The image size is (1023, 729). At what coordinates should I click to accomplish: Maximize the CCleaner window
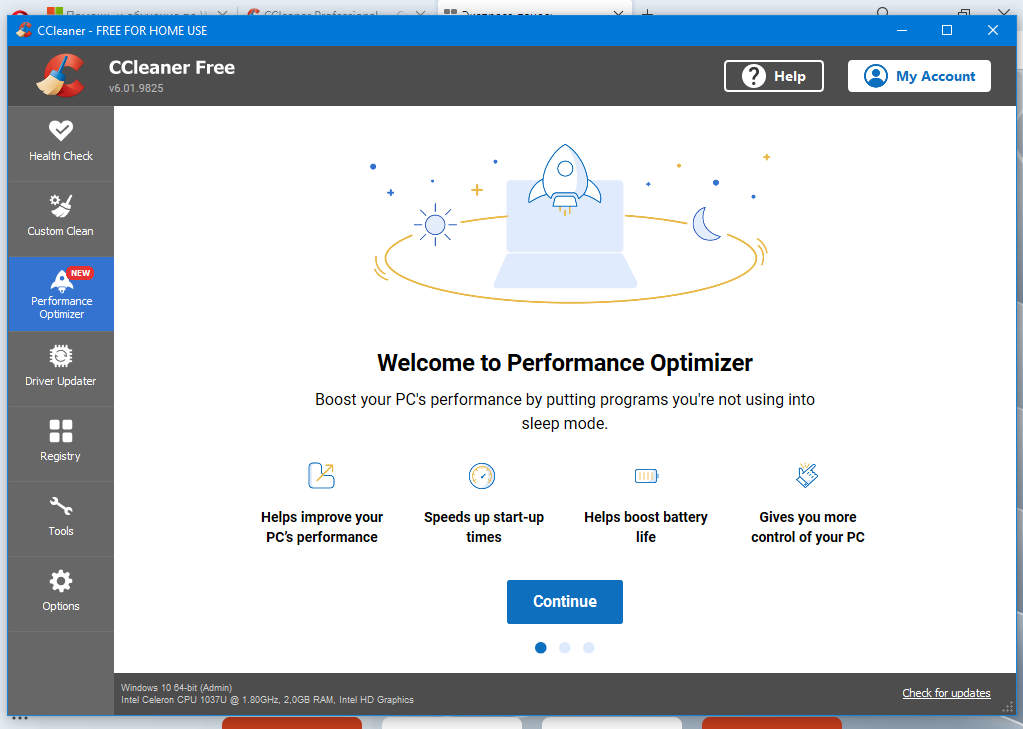947,30
